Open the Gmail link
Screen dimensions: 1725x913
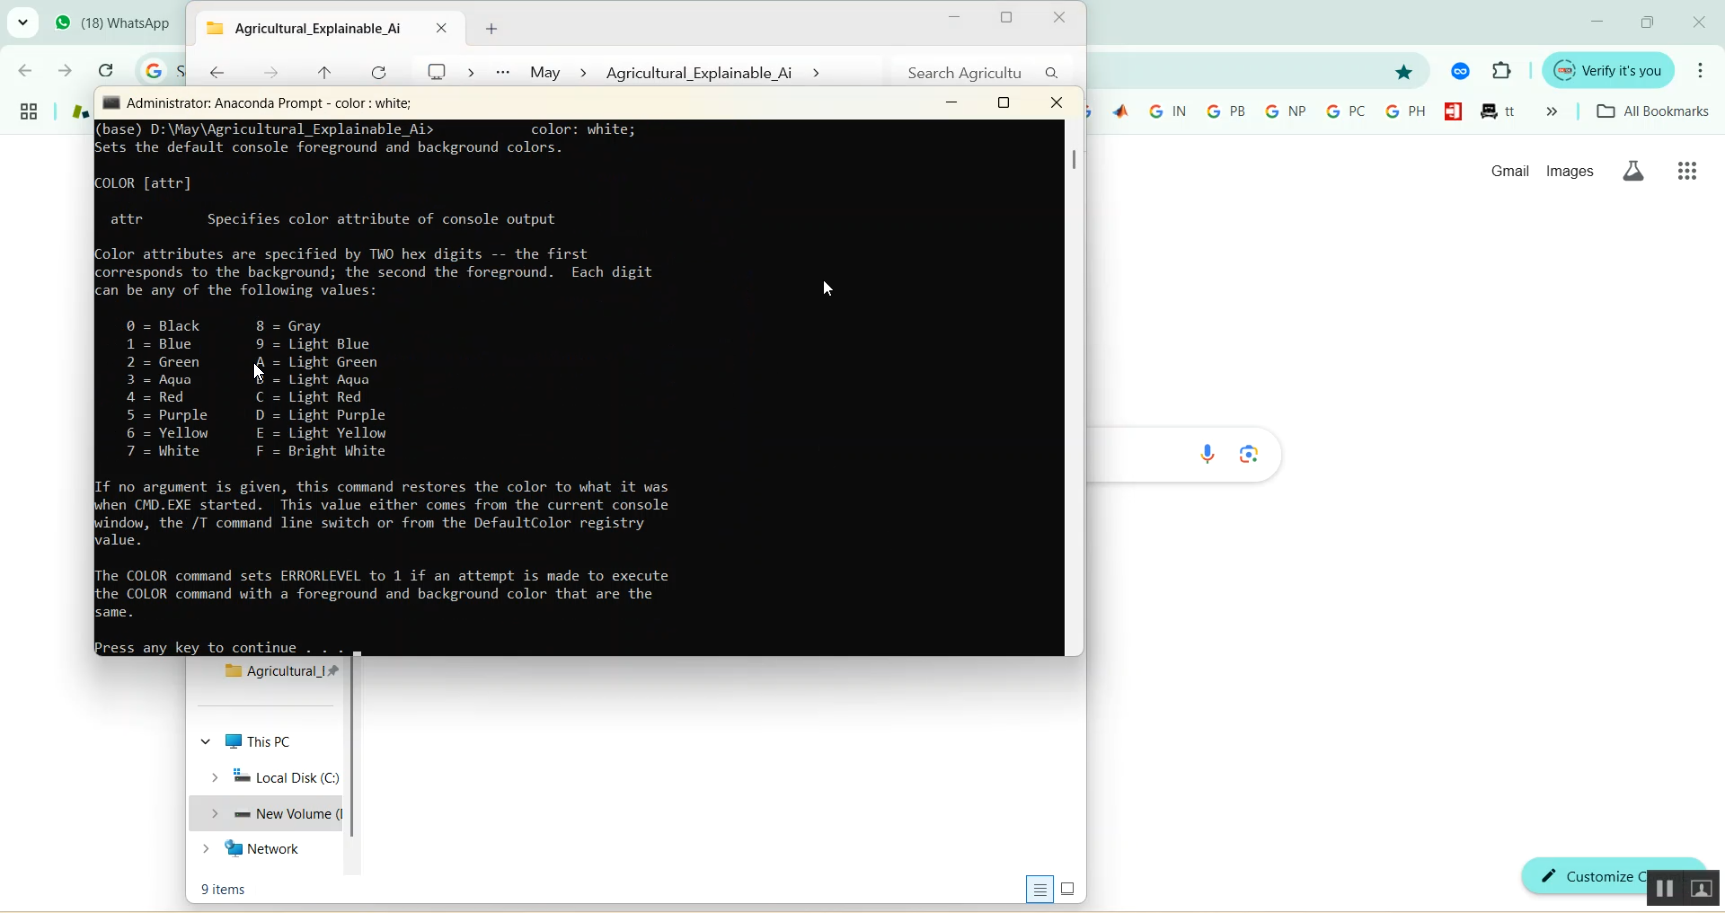tap(1510, 170)
